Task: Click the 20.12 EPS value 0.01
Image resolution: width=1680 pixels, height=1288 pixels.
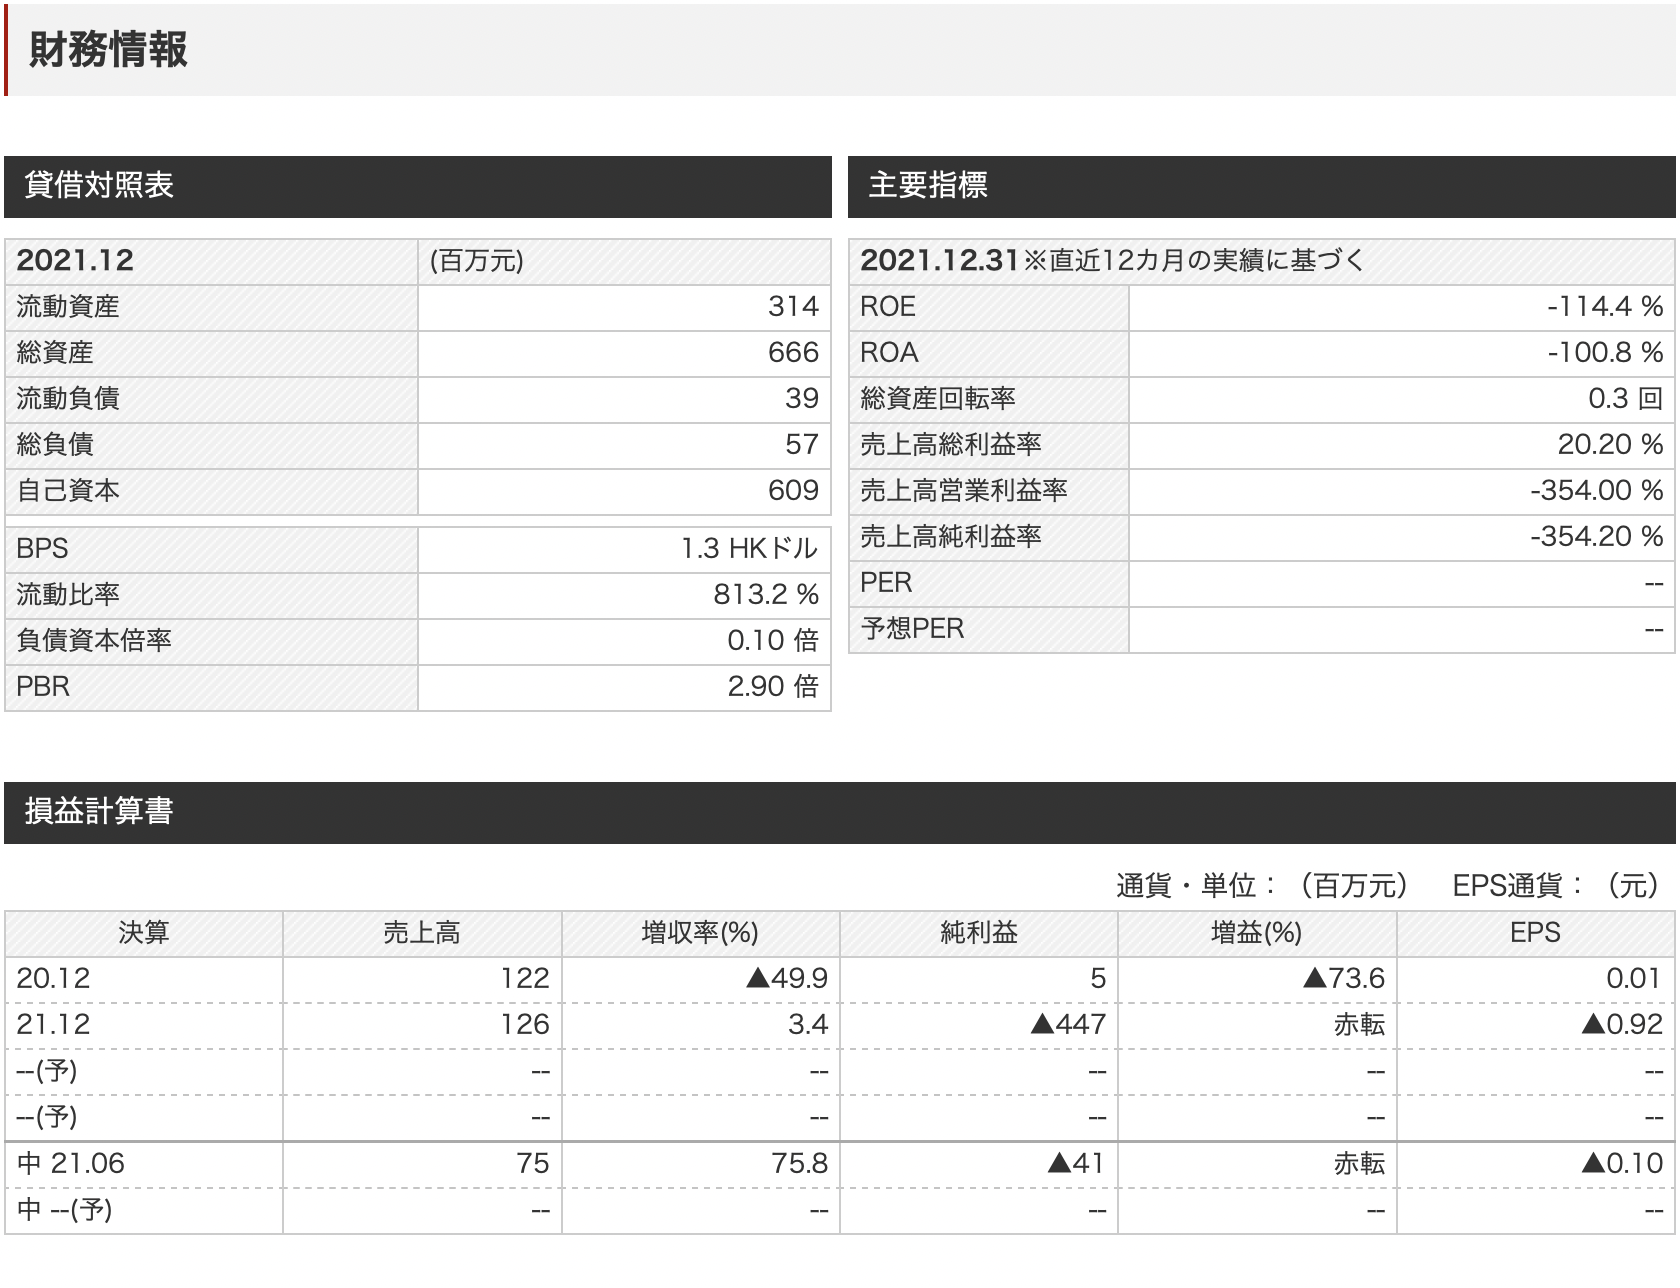Action: coord(1634,979)
